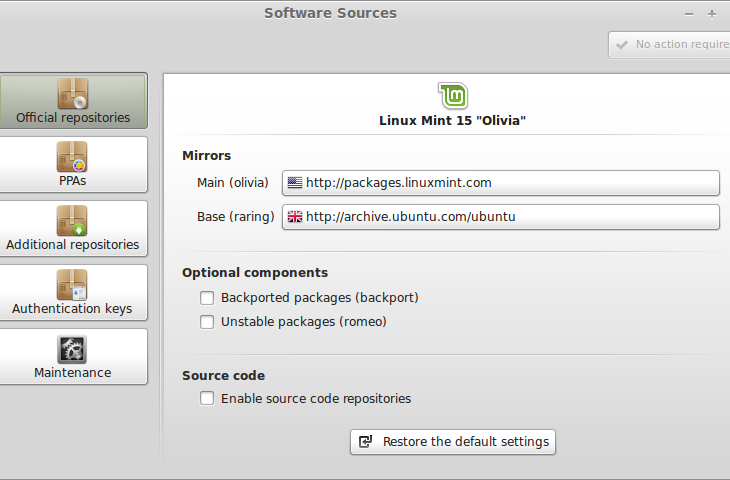Open the Additional repositories section label
Screen dimensions: 730x480
pyautogui.click(x=72, y=244)
